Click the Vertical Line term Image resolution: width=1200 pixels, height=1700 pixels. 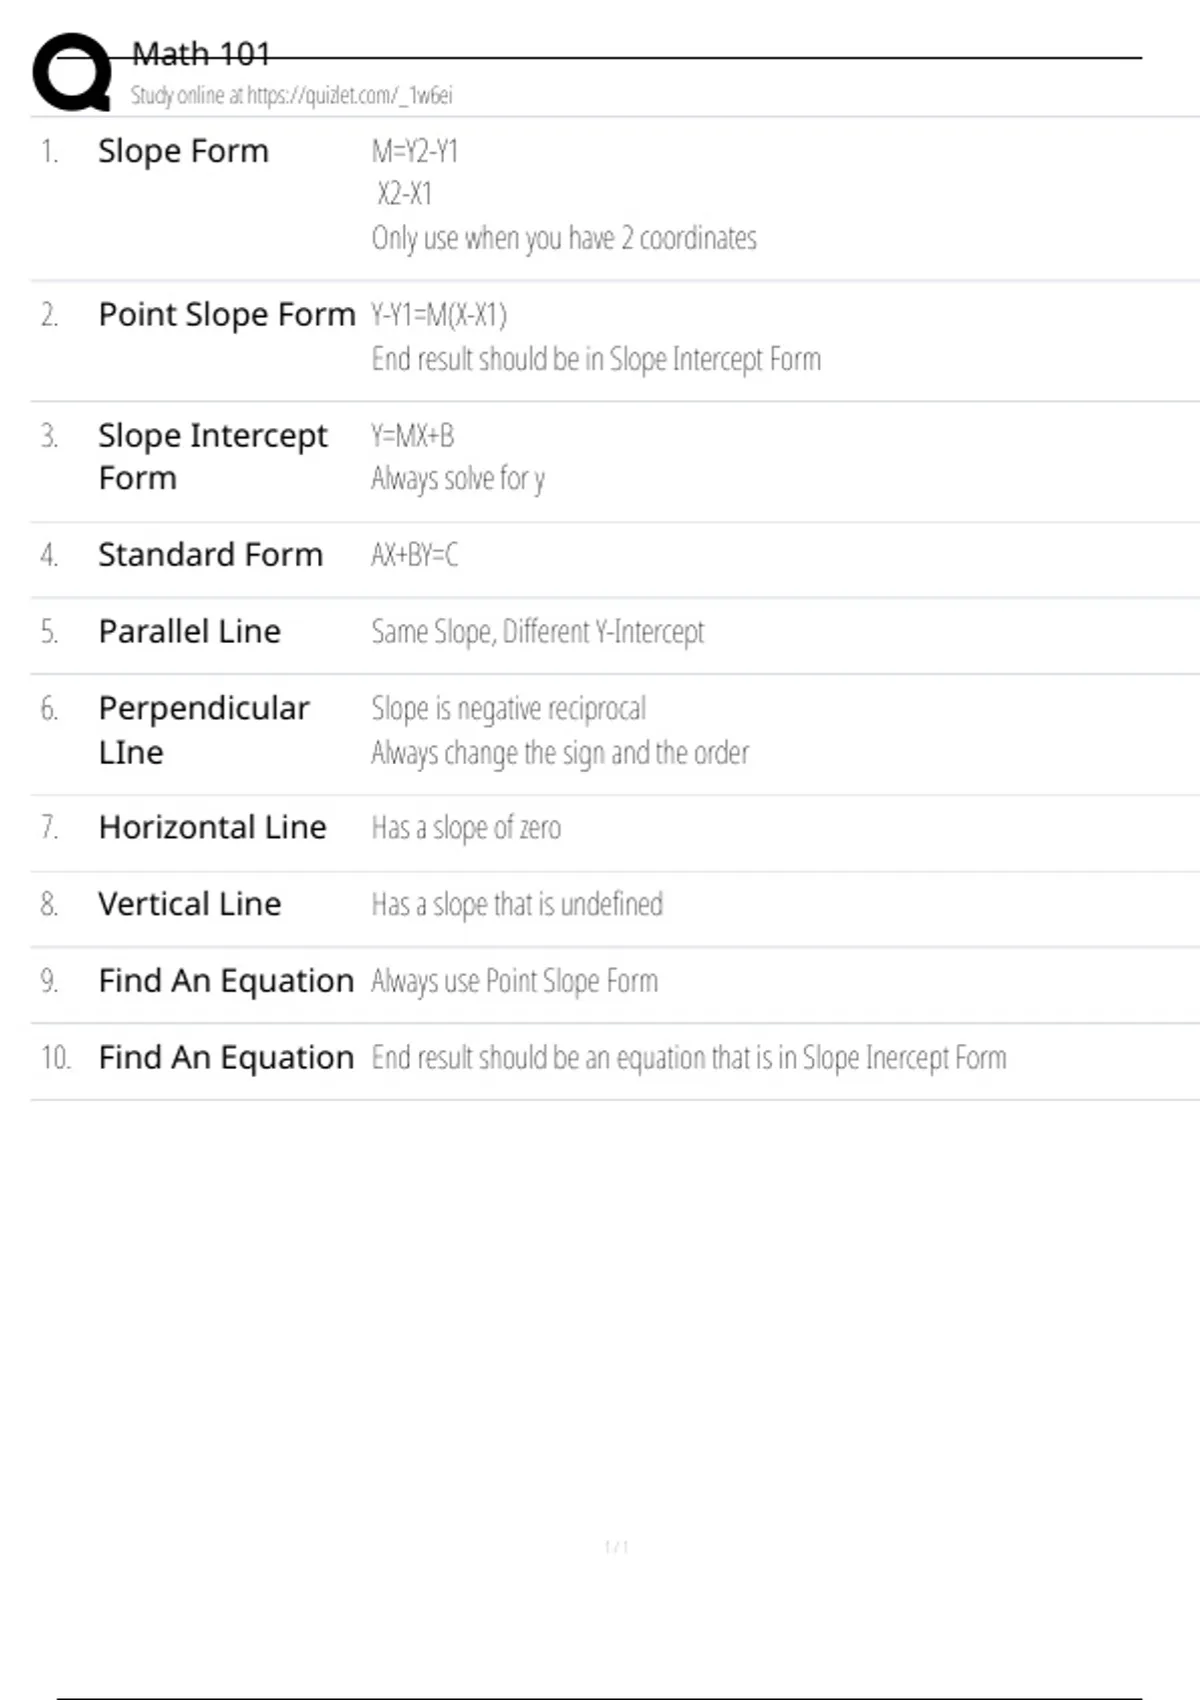pos(189,904)
